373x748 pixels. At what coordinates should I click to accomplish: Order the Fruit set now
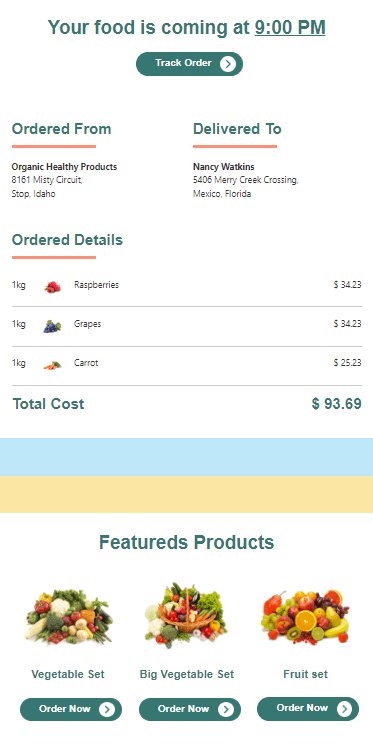308,709
